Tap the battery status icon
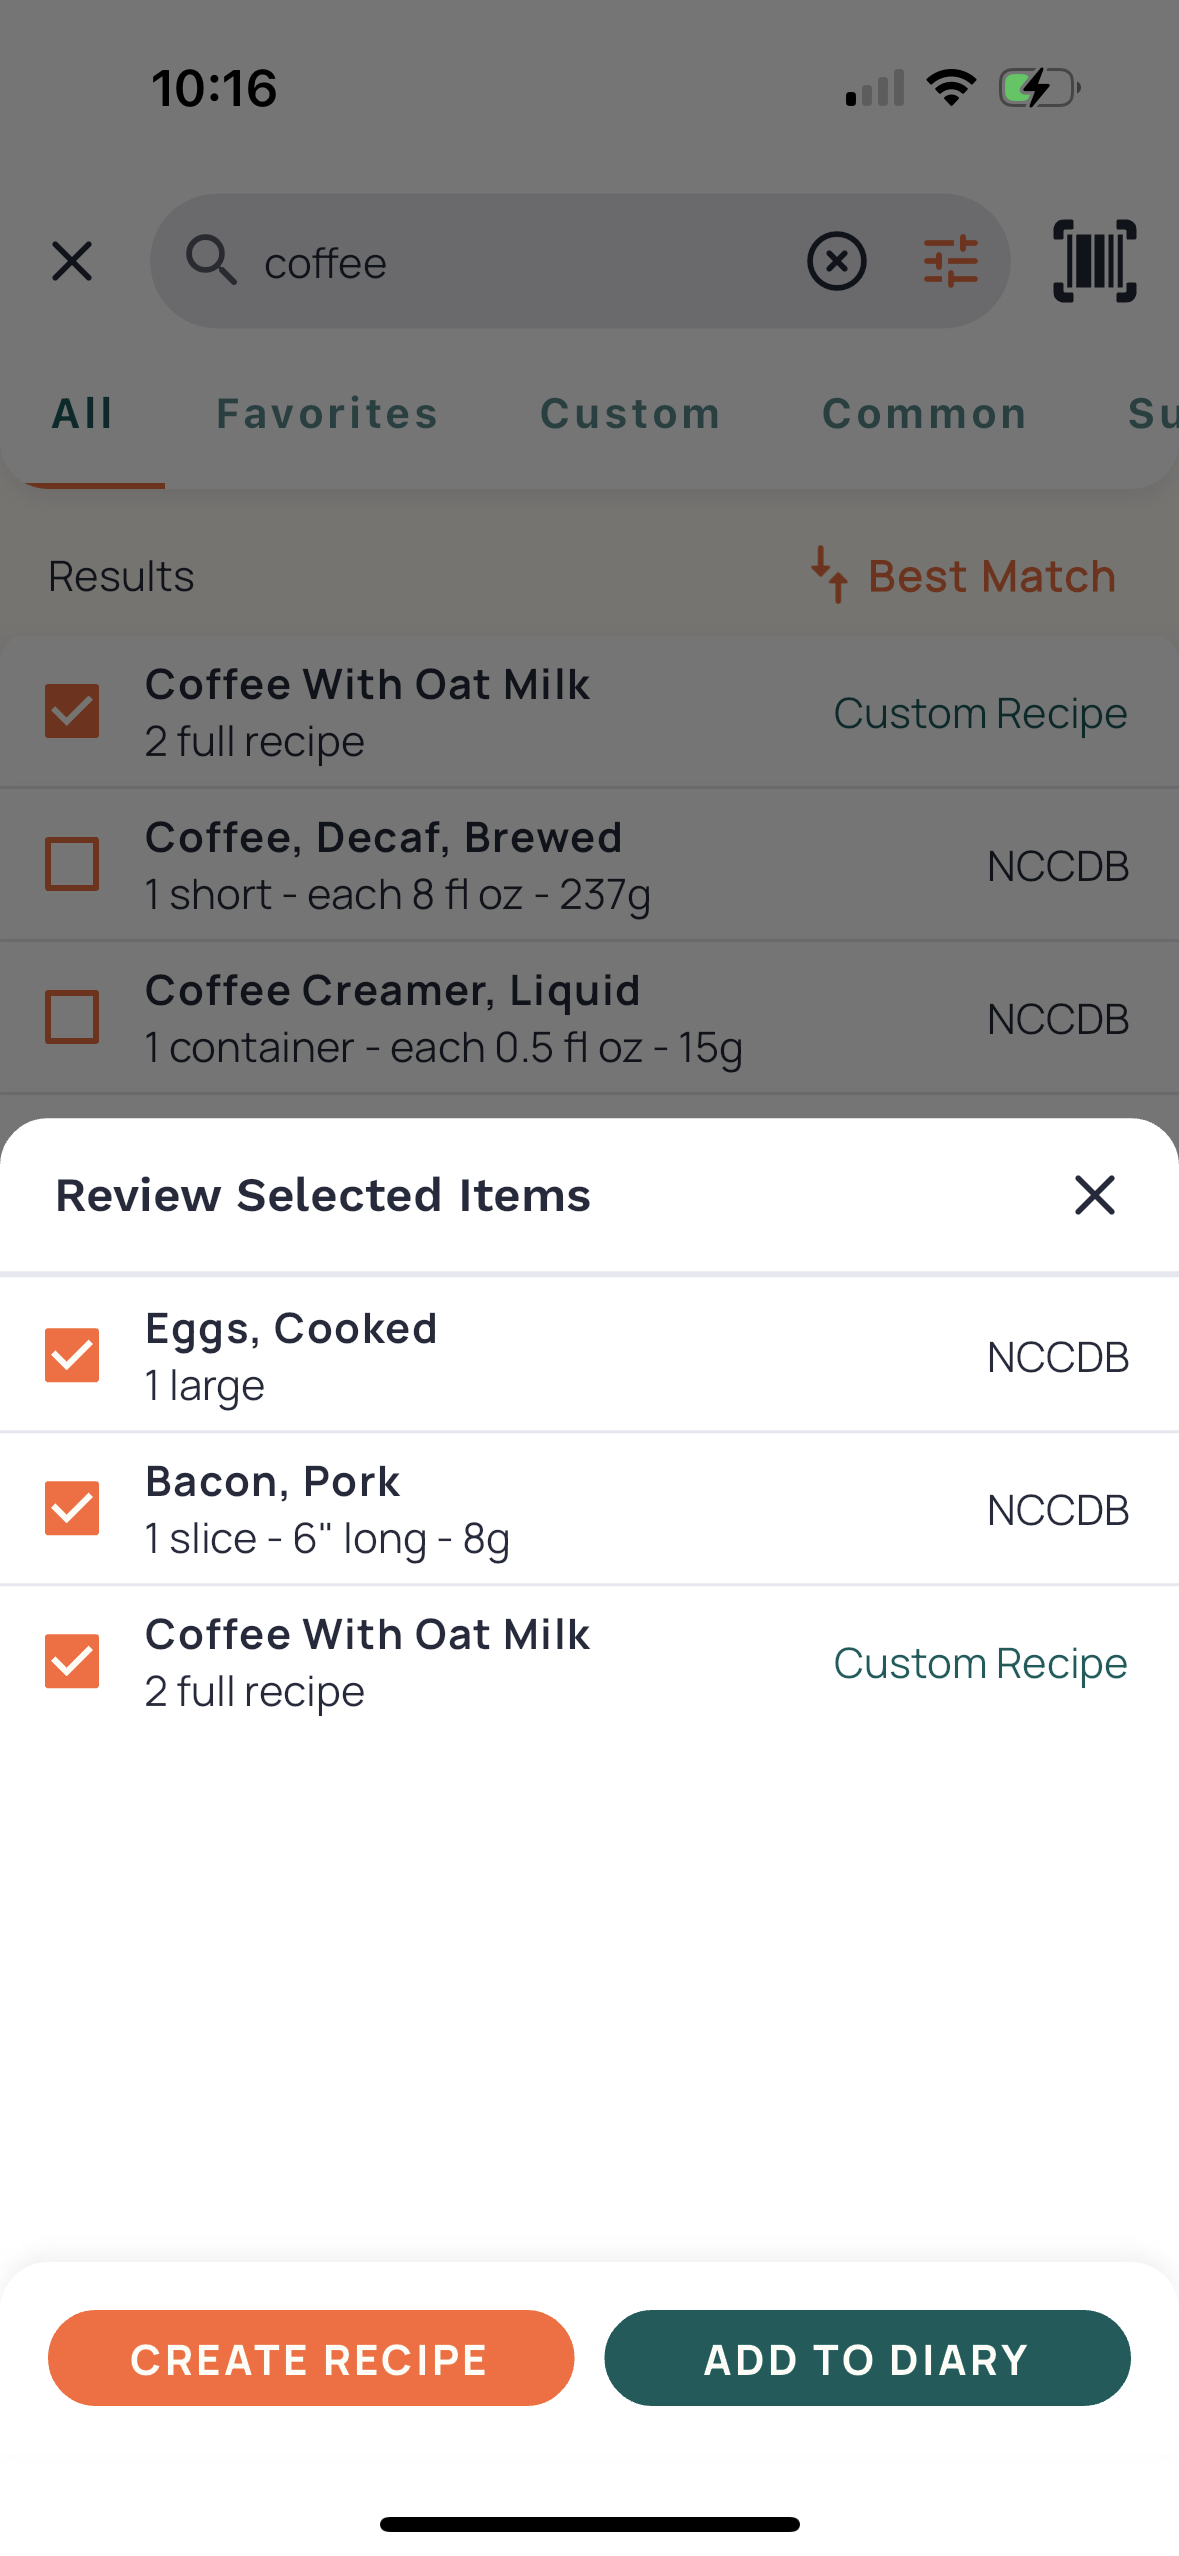The width and height of the screenshot is (1179, 2556). (x=1039, y=88)
